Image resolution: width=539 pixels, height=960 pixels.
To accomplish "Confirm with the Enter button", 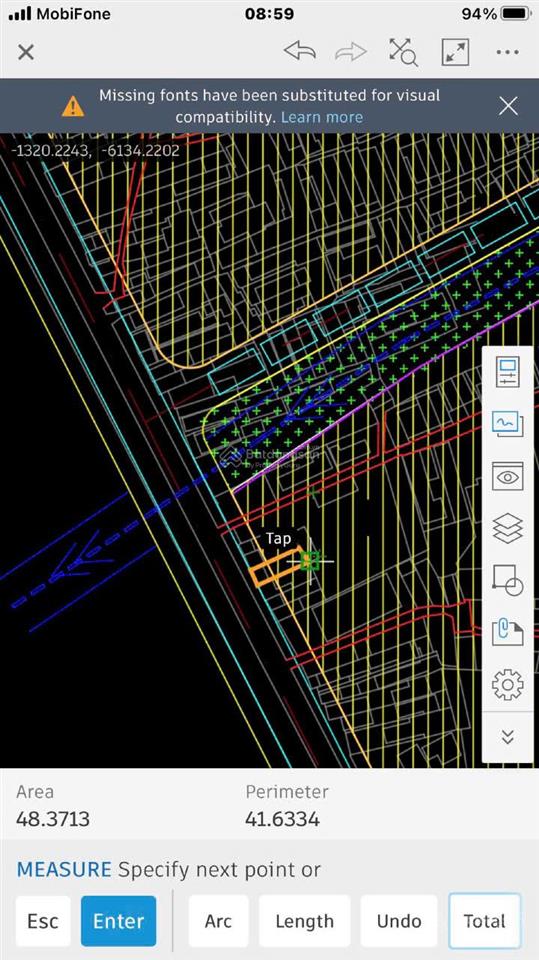I will click(x=118, y=921).
